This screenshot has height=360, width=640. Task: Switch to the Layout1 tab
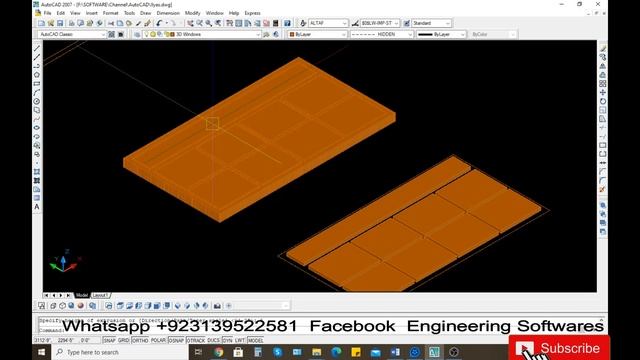click(x=100, y=295)
